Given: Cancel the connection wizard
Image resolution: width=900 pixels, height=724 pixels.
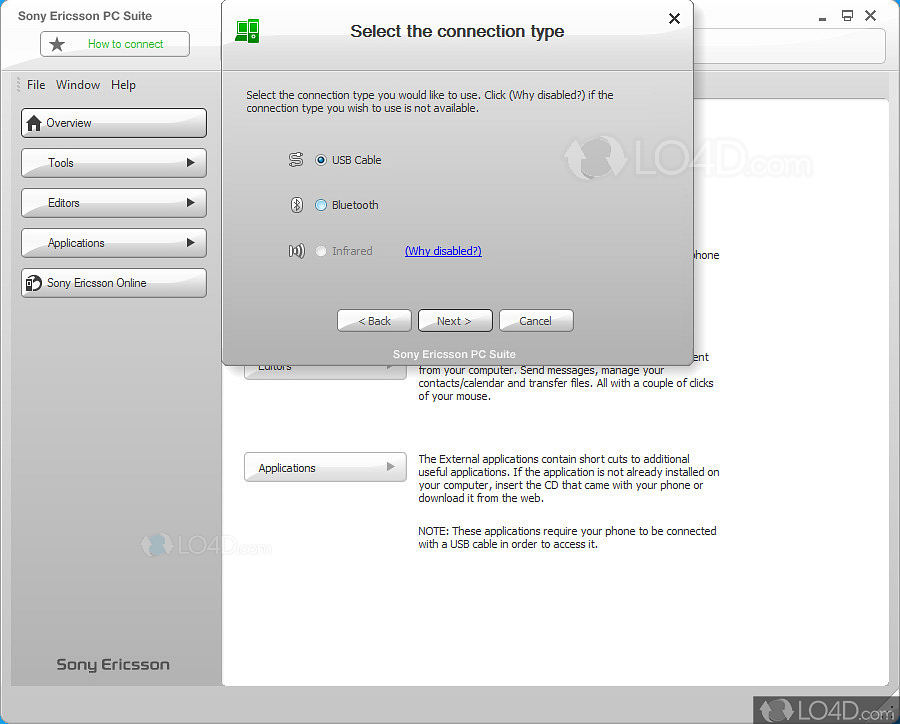Looking at the screenshot, I should 536,320.
